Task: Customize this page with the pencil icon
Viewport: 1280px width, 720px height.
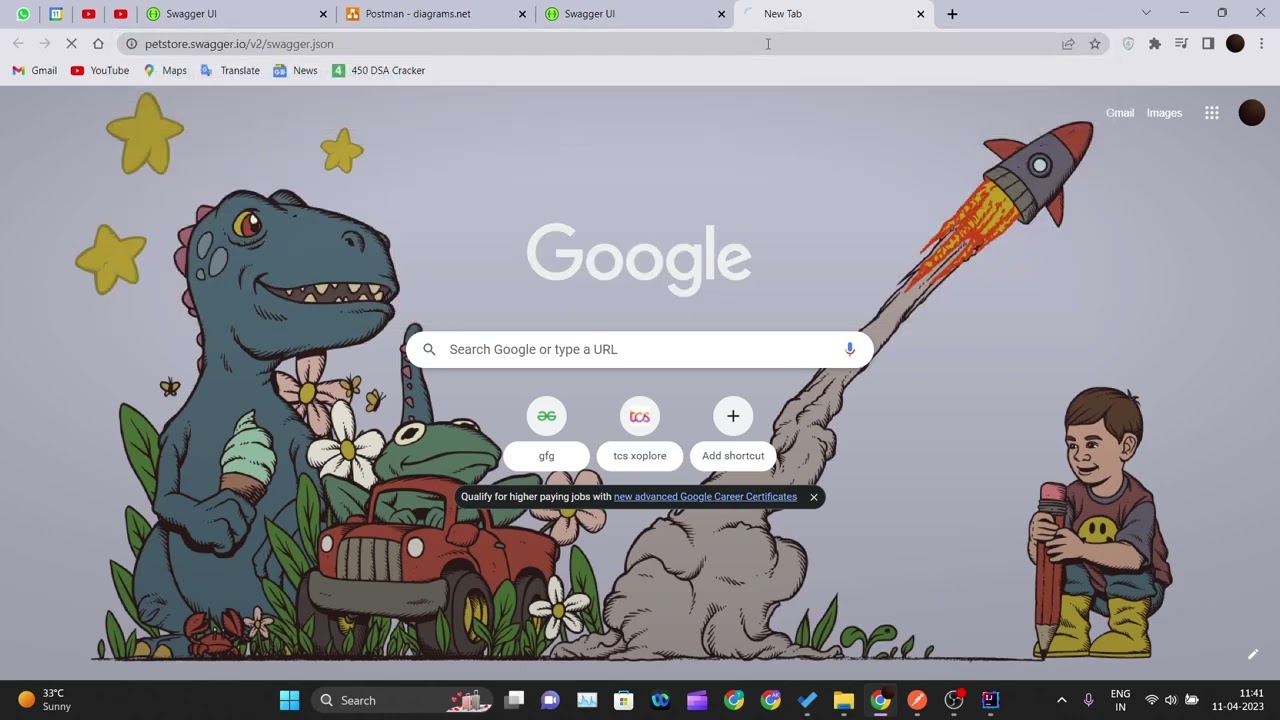Action: (x=1252, y=654)
